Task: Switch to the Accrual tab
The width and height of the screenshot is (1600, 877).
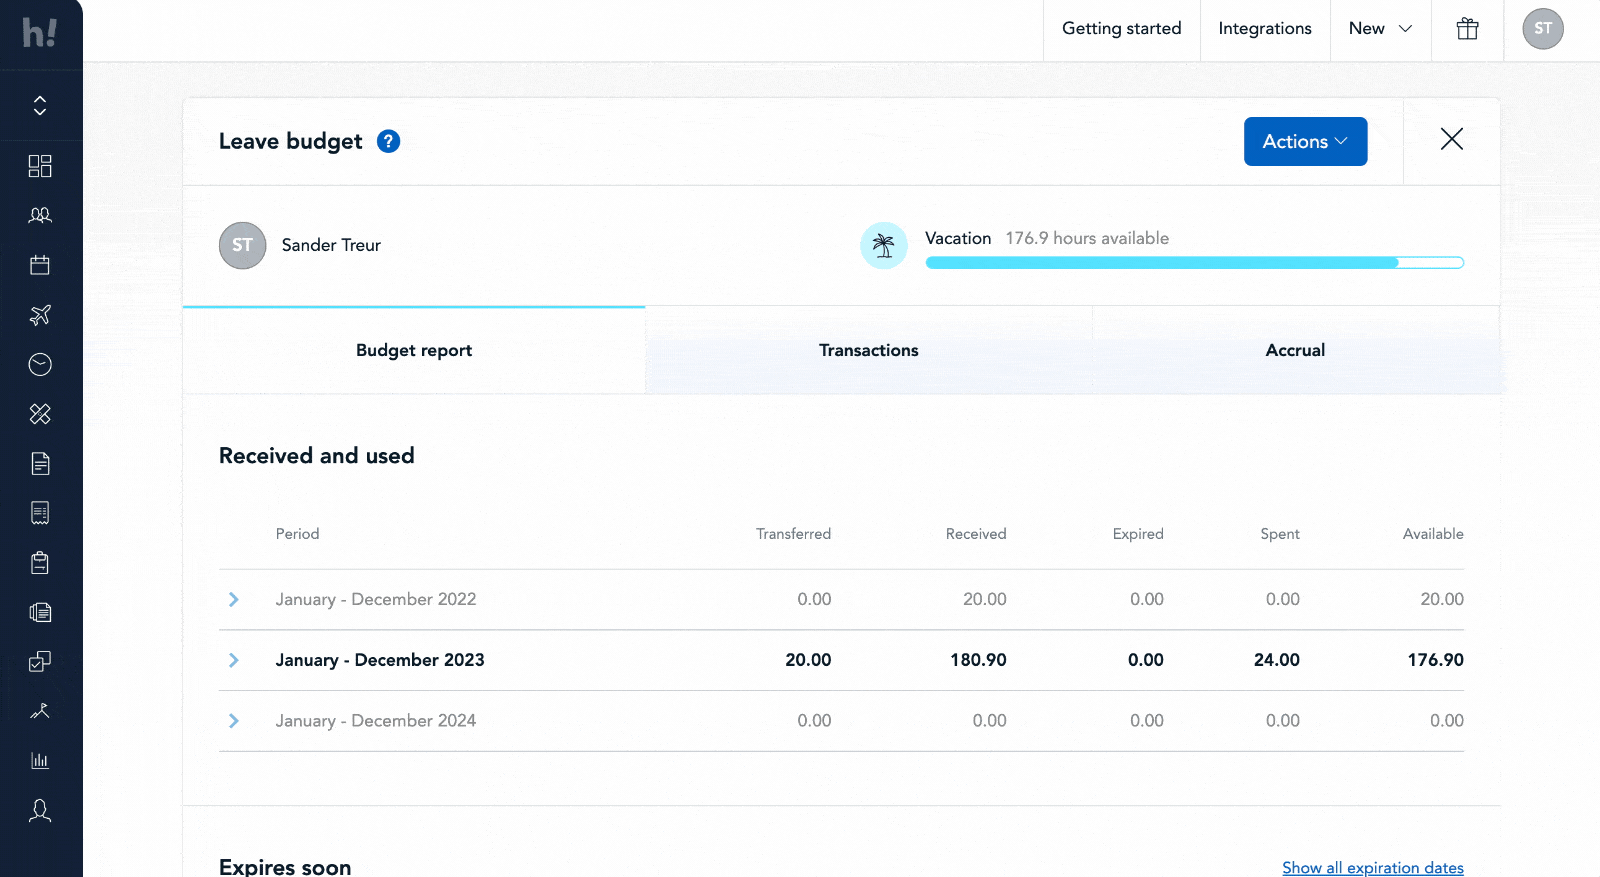Action: click(1295, 350)
